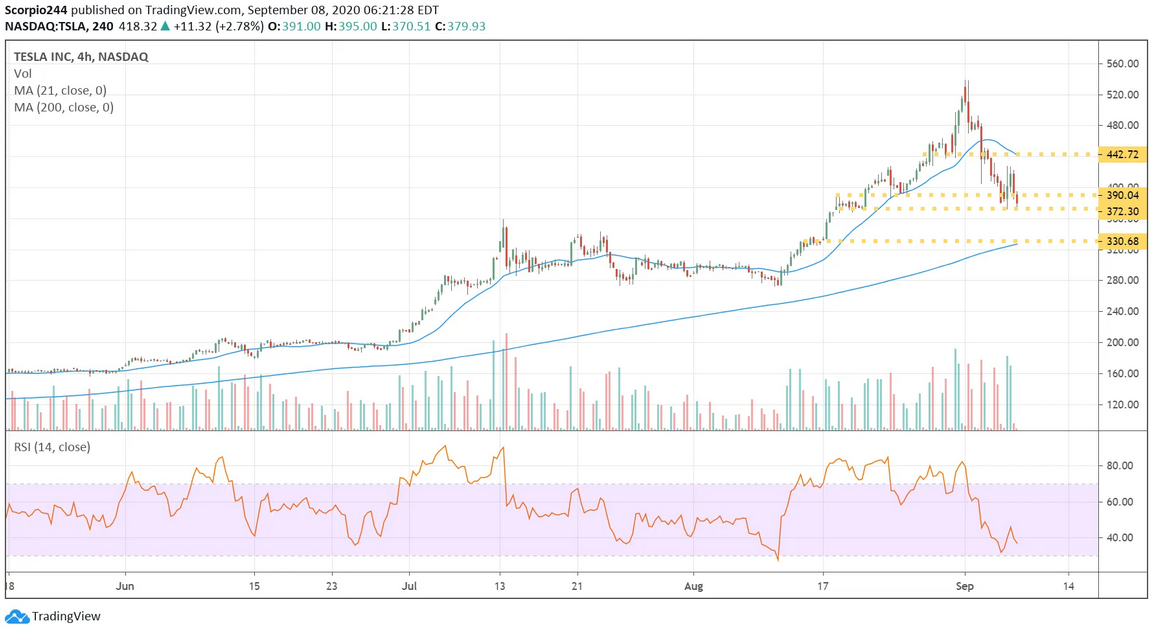Click the Jun label on the time axis
Viewport: 1153px width, 627px height.
(125, 586)
